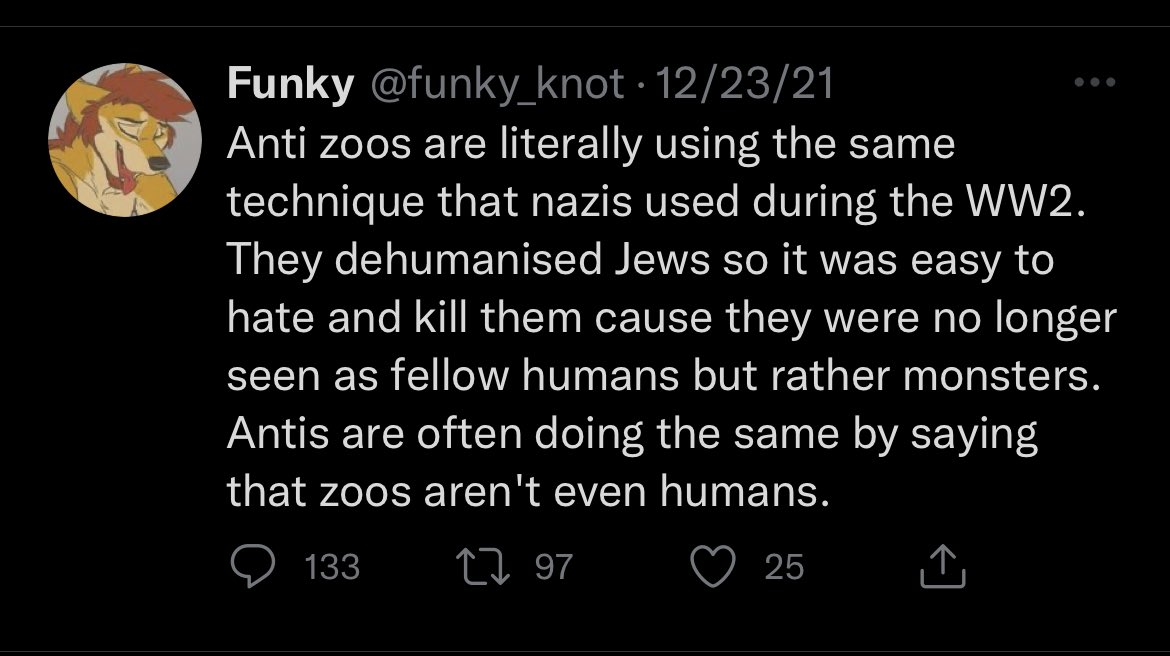
Task: View the 25 likes count
Action: tap(784, 566)
